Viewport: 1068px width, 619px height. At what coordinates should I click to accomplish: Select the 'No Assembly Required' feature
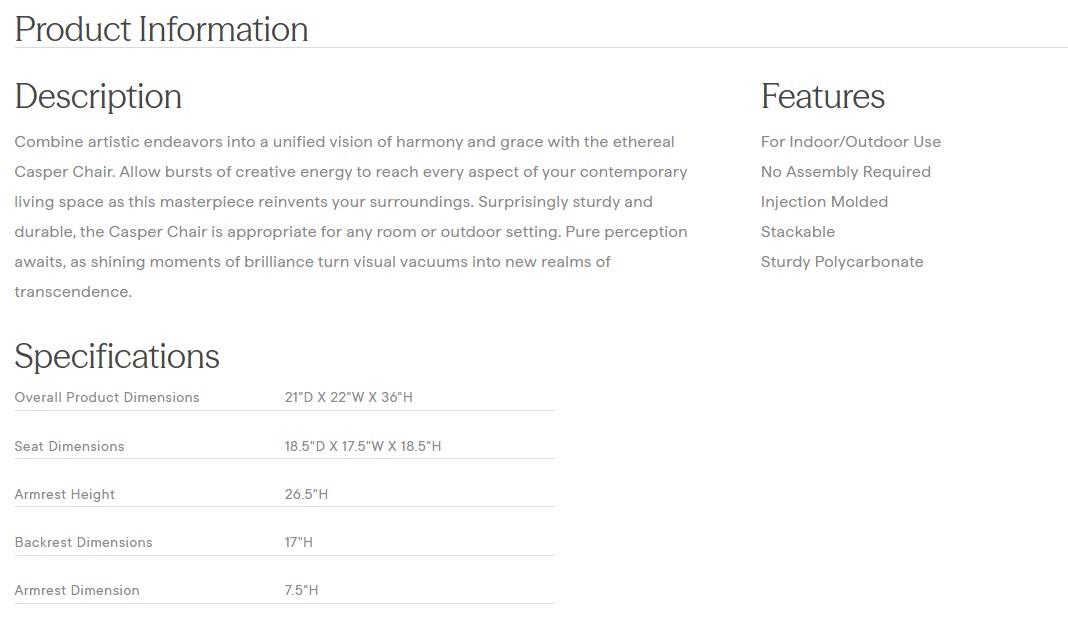click(845, 172)
